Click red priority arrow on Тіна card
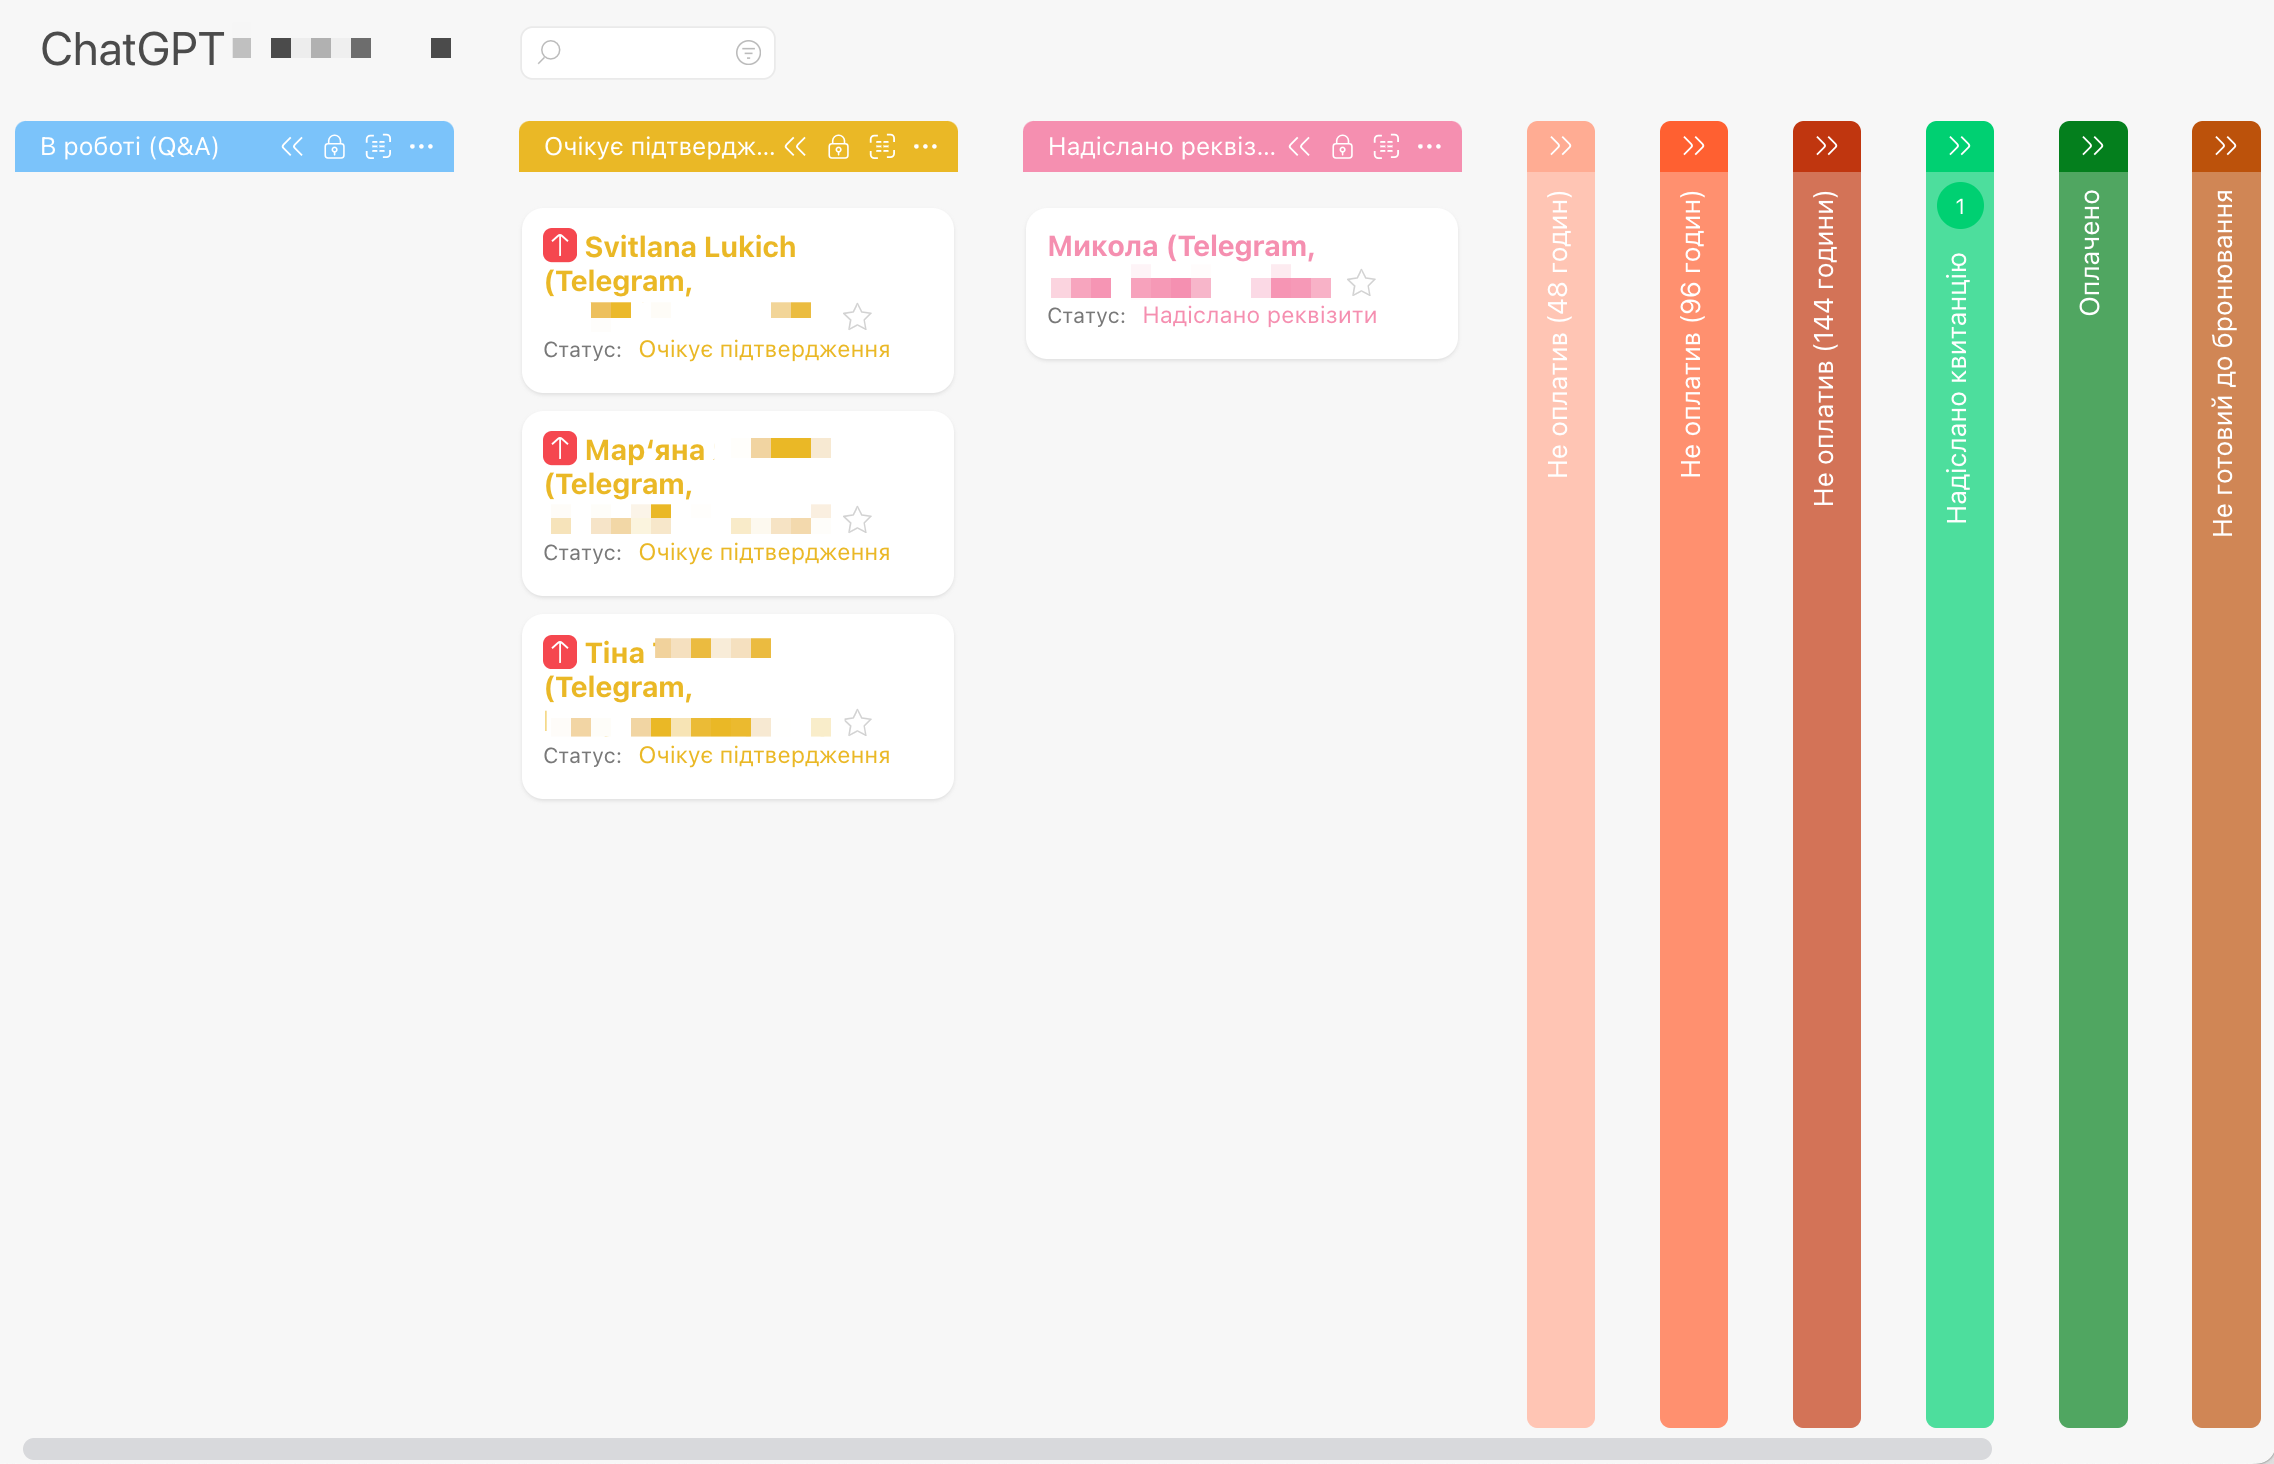This screenshot has height=1464, width=2274. pos(560,652)
